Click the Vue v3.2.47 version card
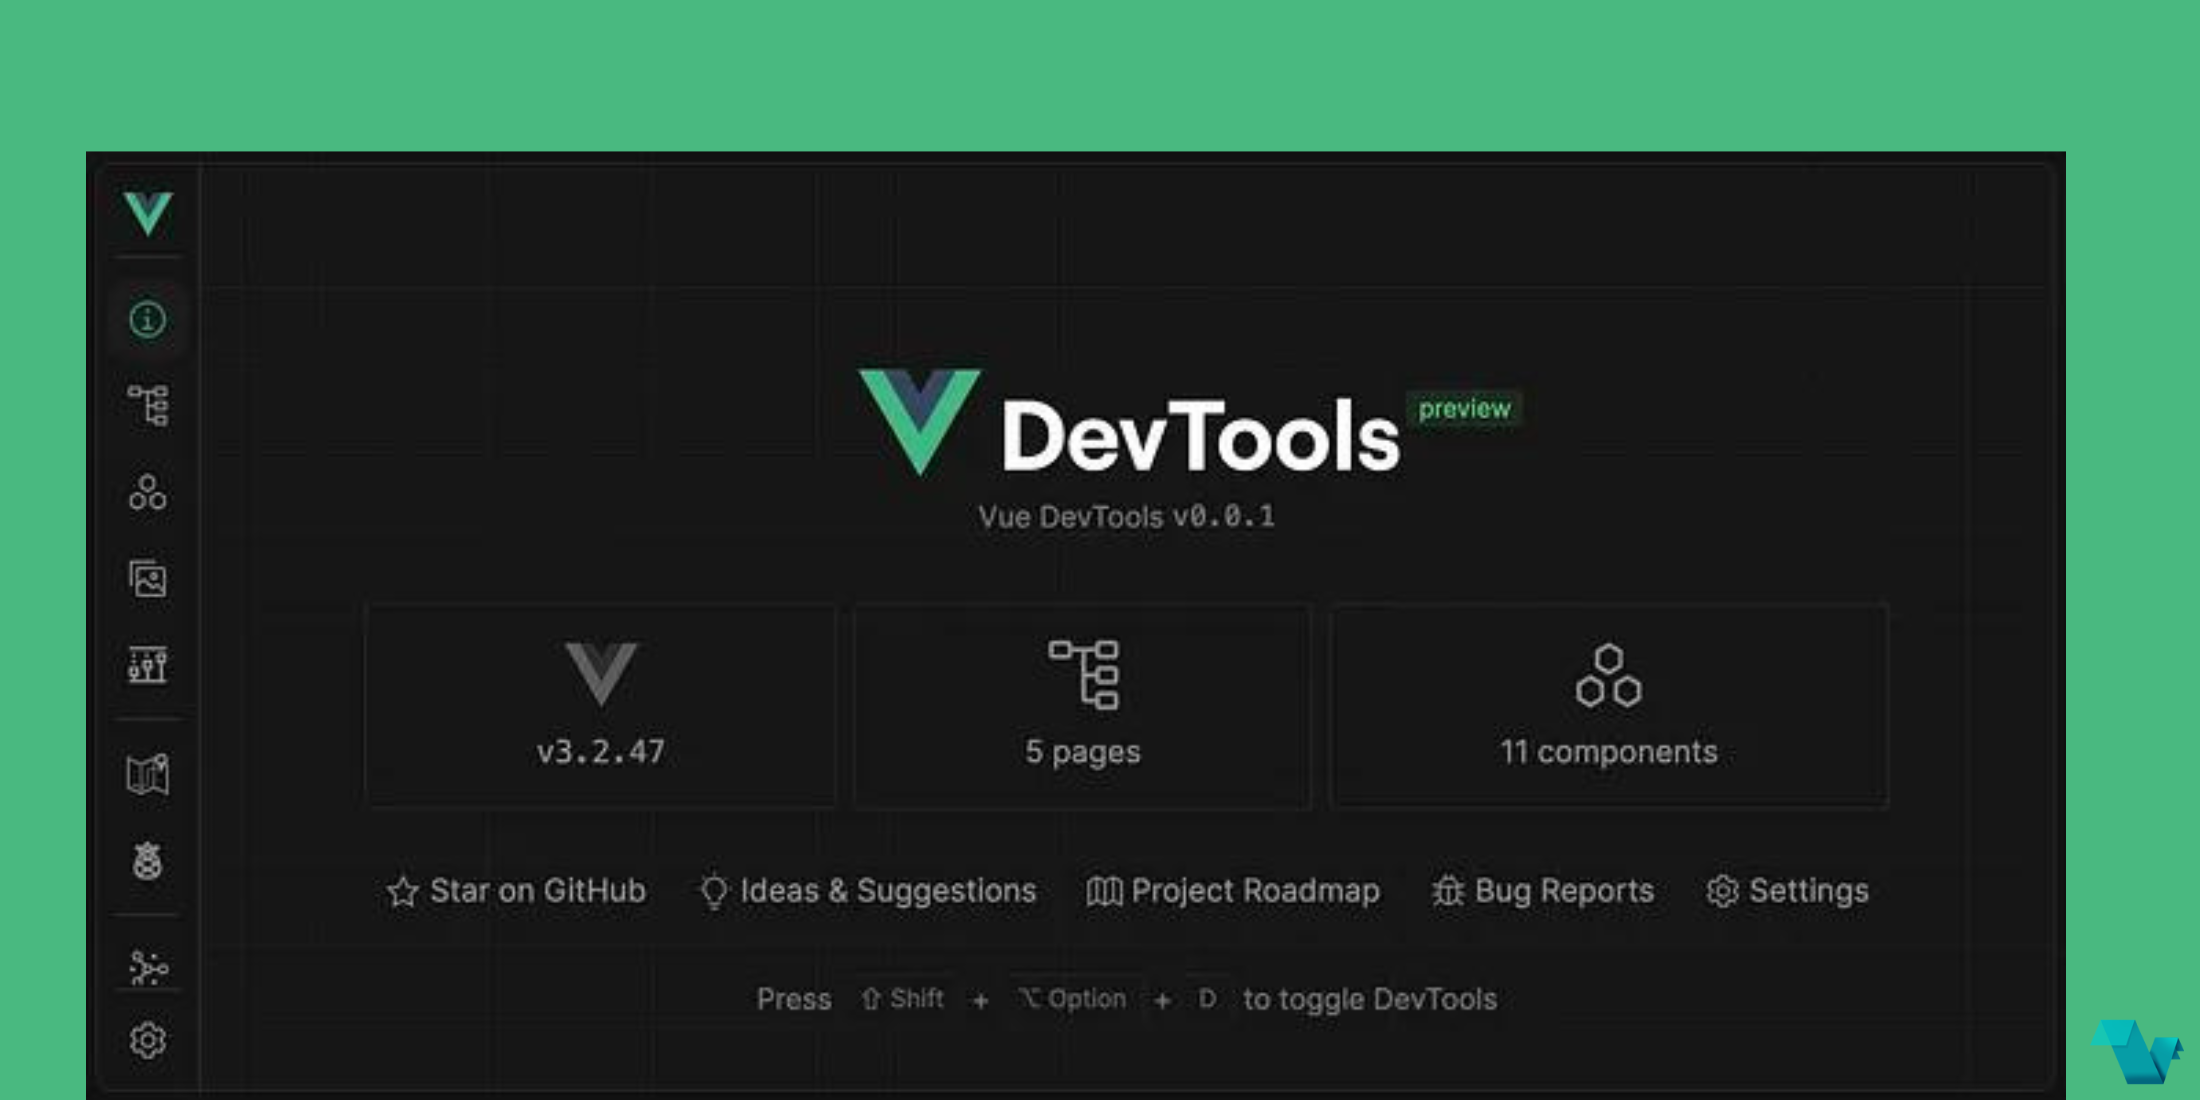Viewport: 2200px width, 1100px height. (601, 704)
